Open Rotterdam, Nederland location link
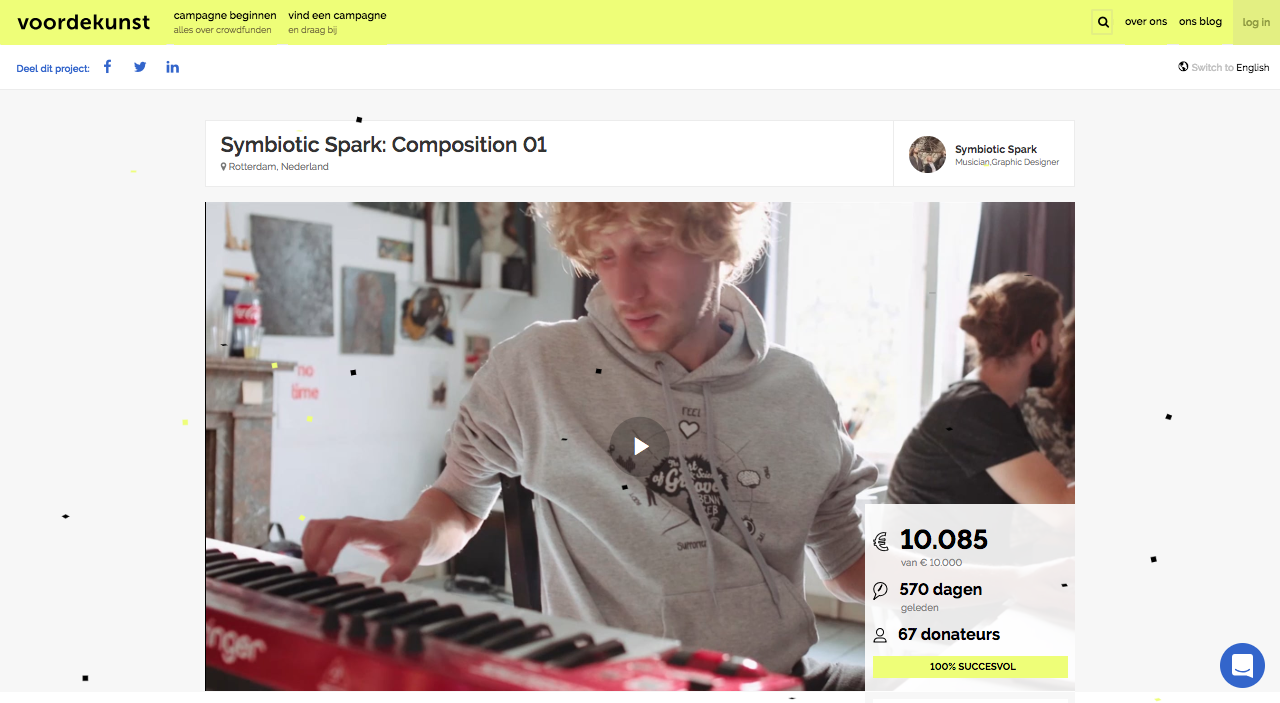The height and width of the screenshot is (703, 1280). (278, 167)
